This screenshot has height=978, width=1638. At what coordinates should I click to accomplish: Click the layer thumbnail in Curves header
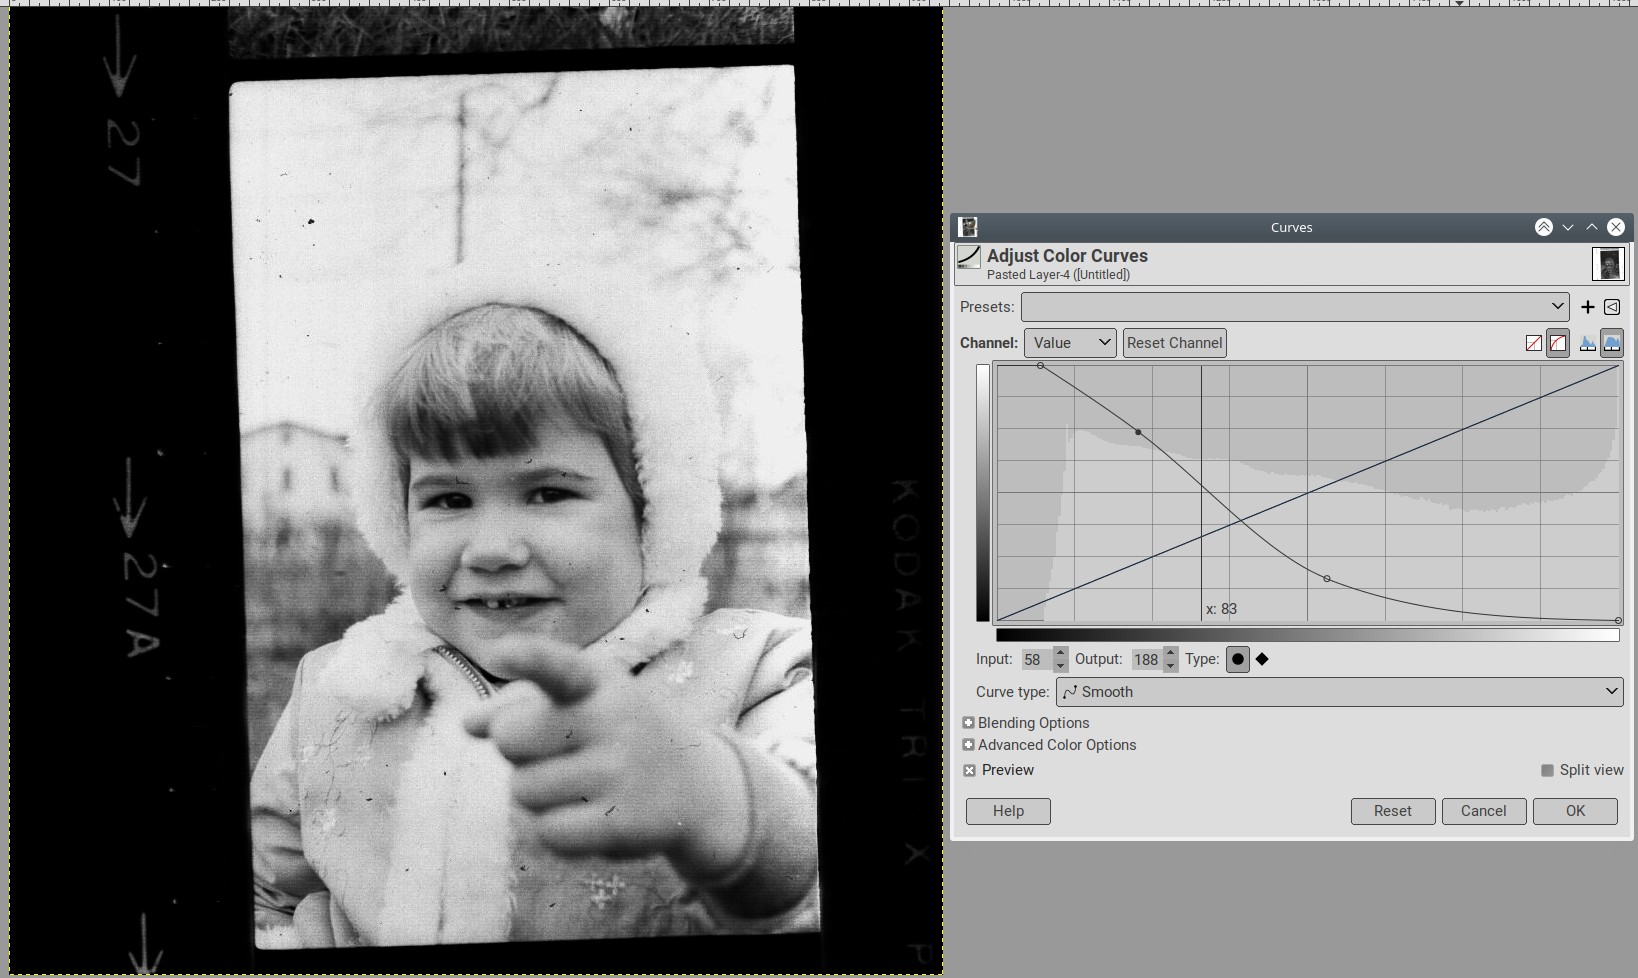tap(1608, 264)
